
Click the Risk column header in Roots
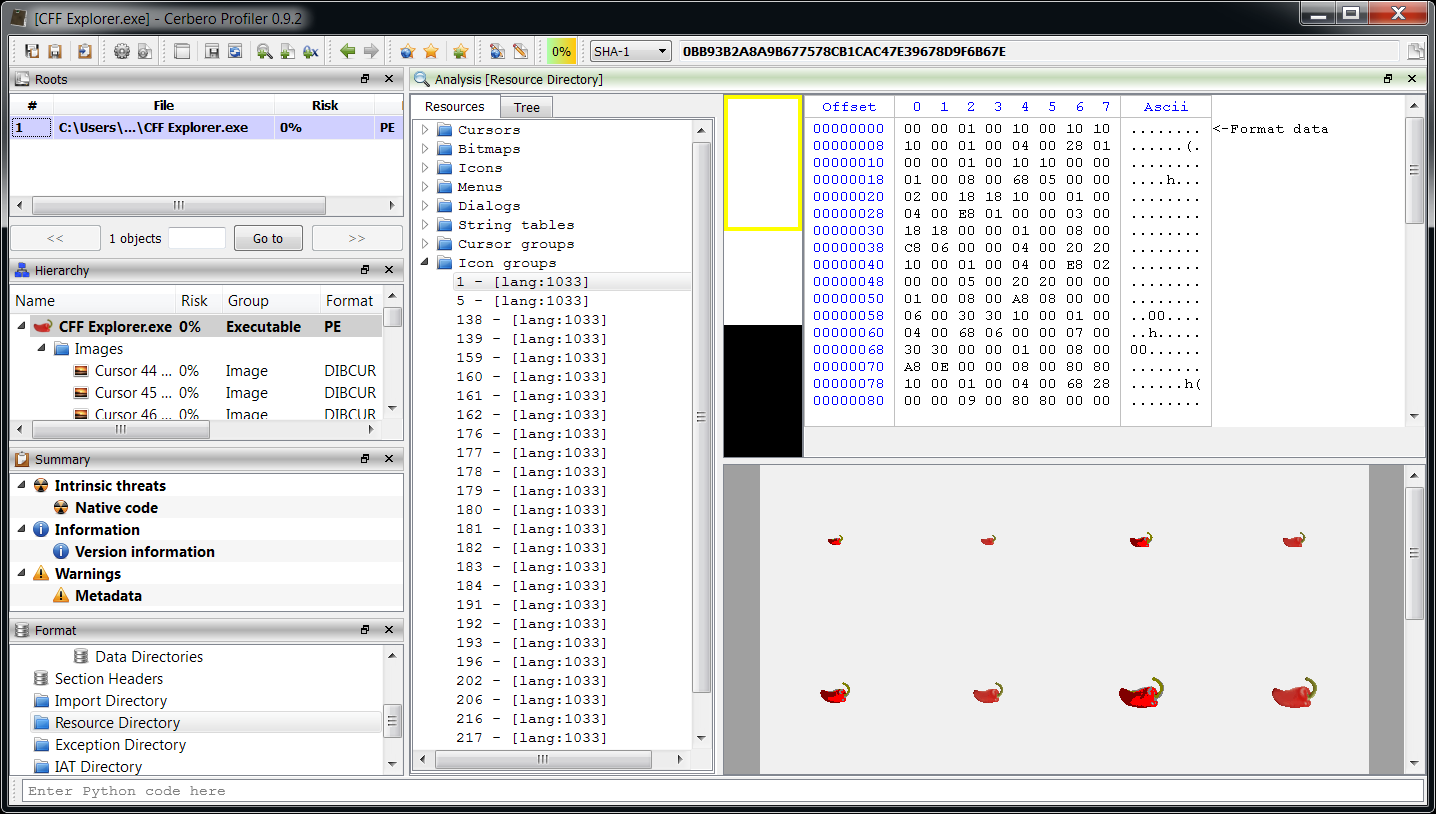coord(325,105)
